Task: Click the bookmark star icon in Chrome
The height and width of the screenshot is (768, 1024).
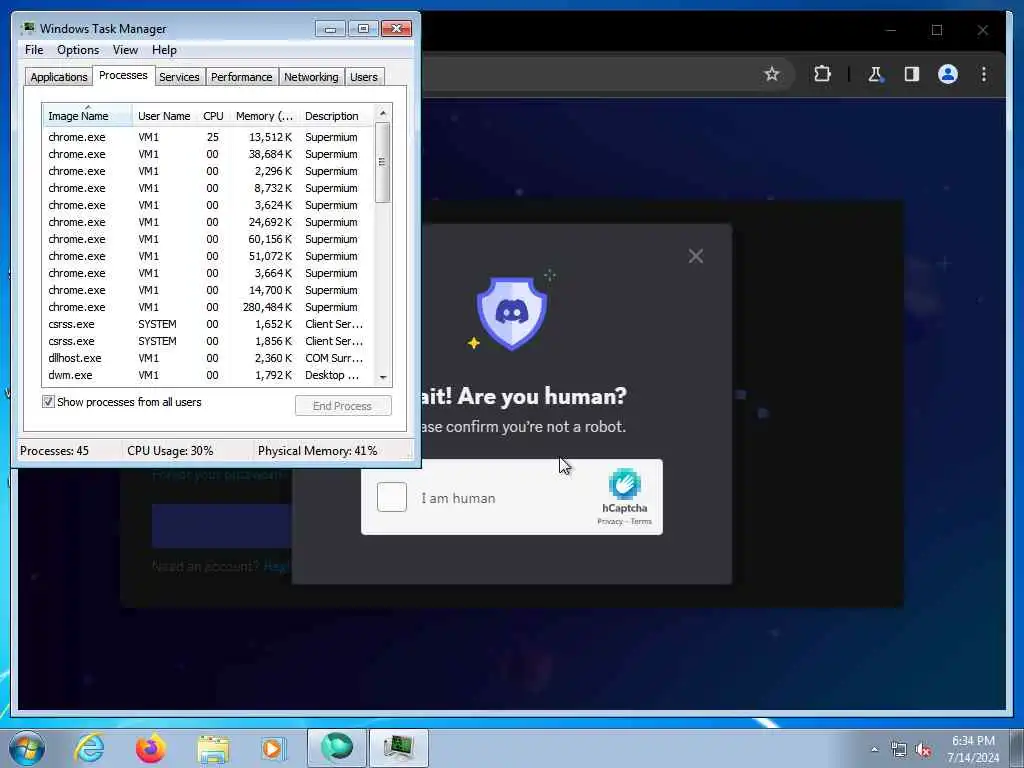Action: click(771, 74)
